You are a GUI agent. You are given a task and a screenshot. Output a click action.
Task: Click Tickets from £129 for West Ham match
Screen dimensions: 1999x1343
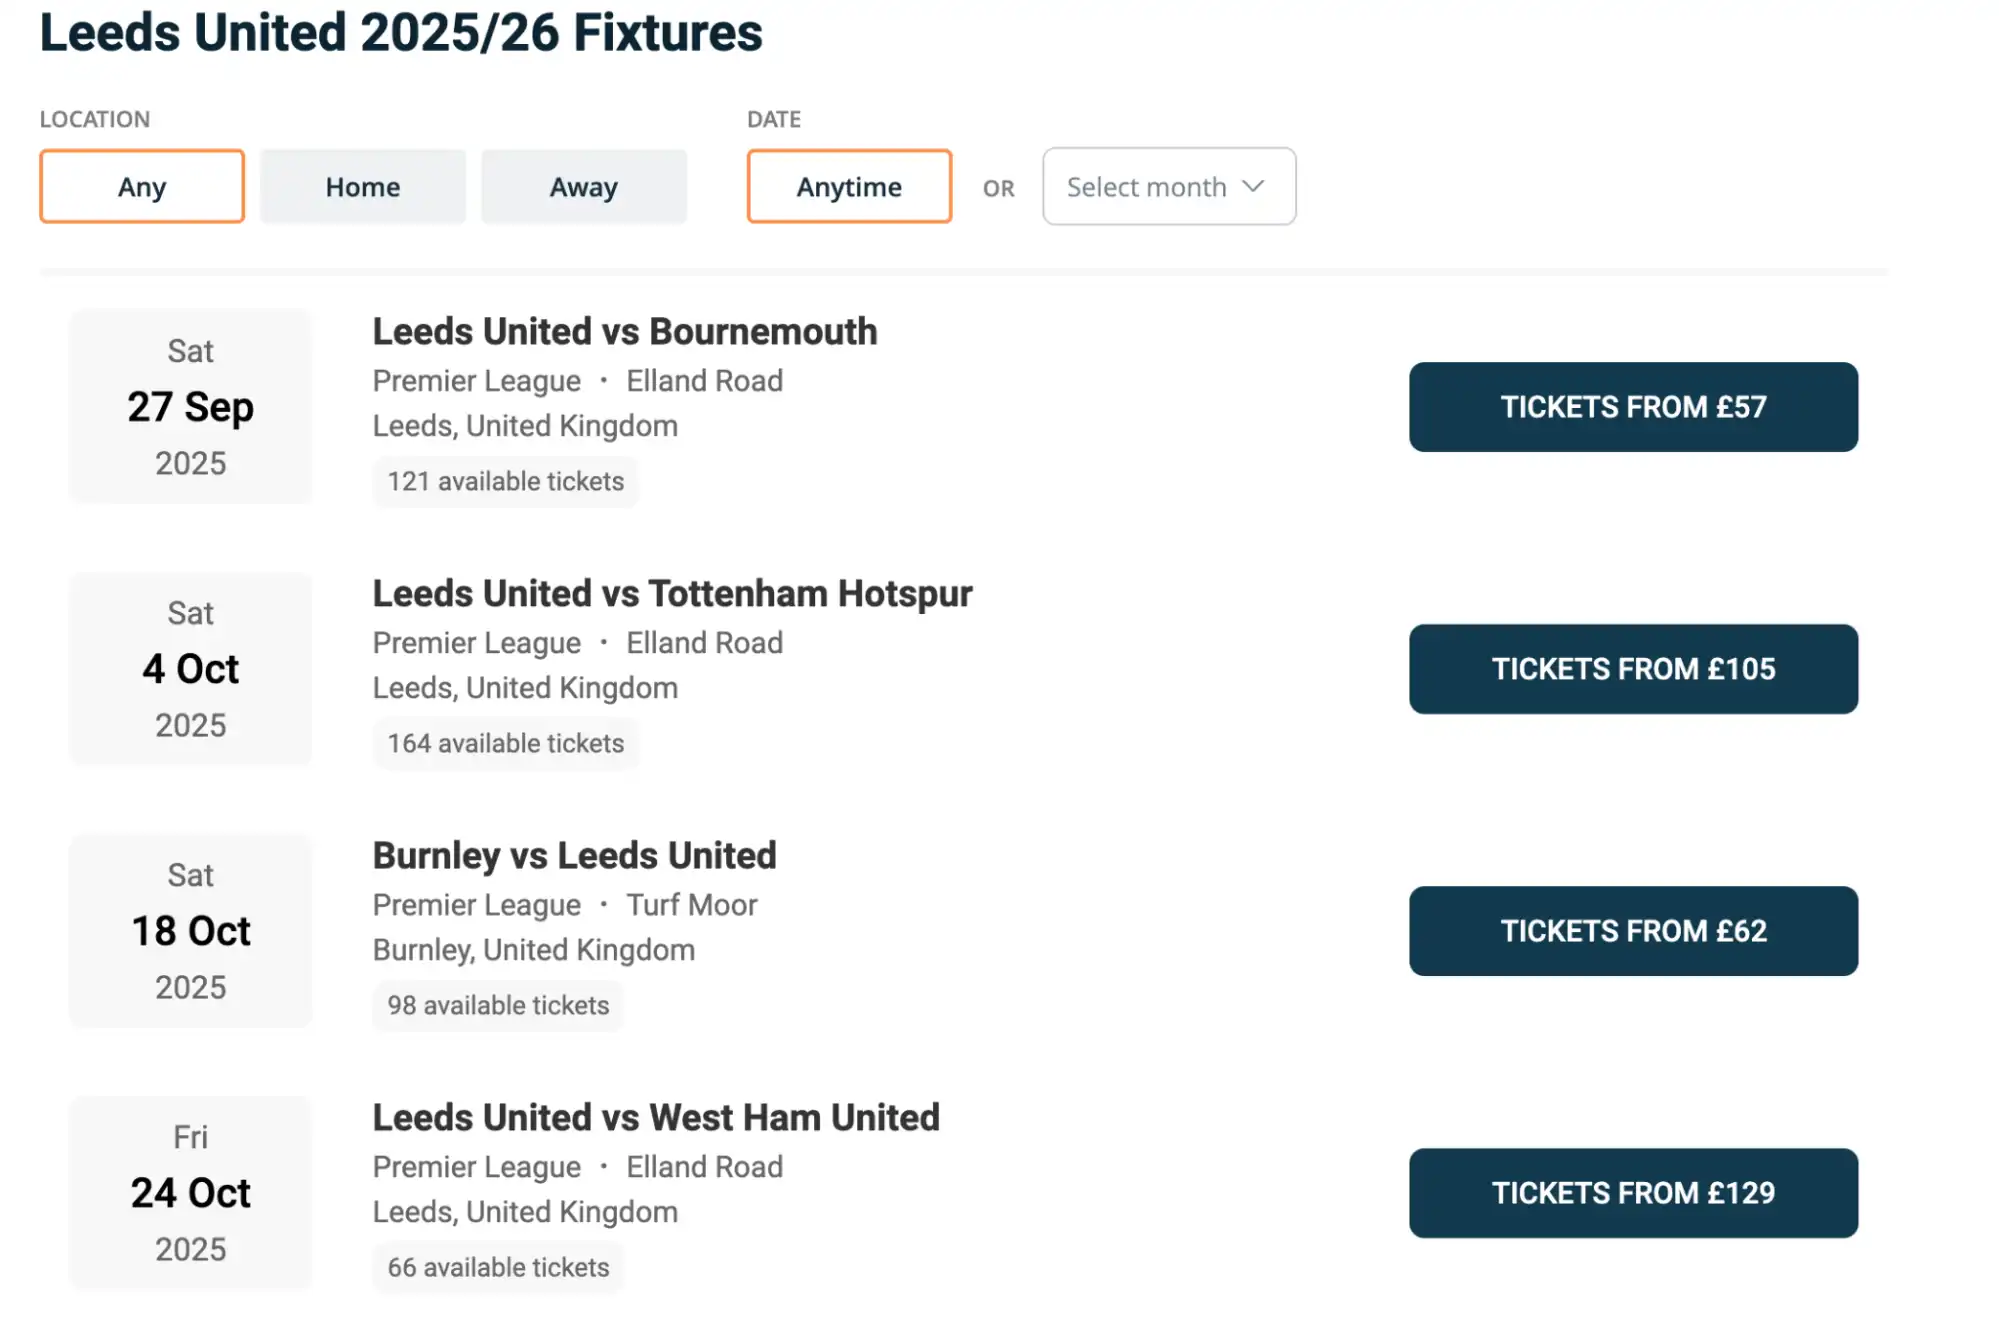[1633, 1193]
